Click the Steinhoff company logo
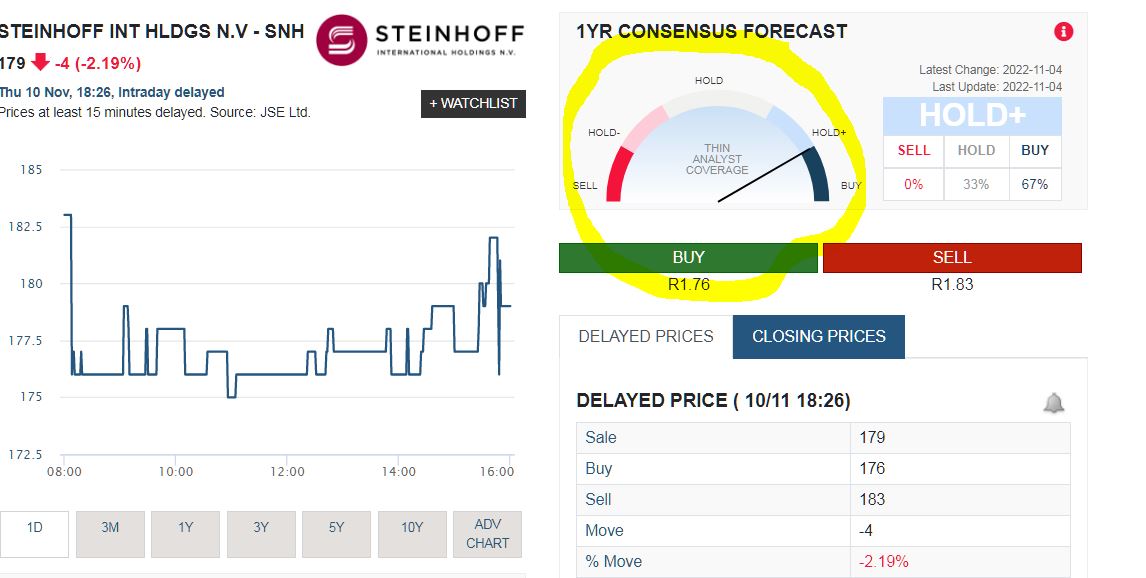This screenshot has height=578, width=1146. [420, 39]
